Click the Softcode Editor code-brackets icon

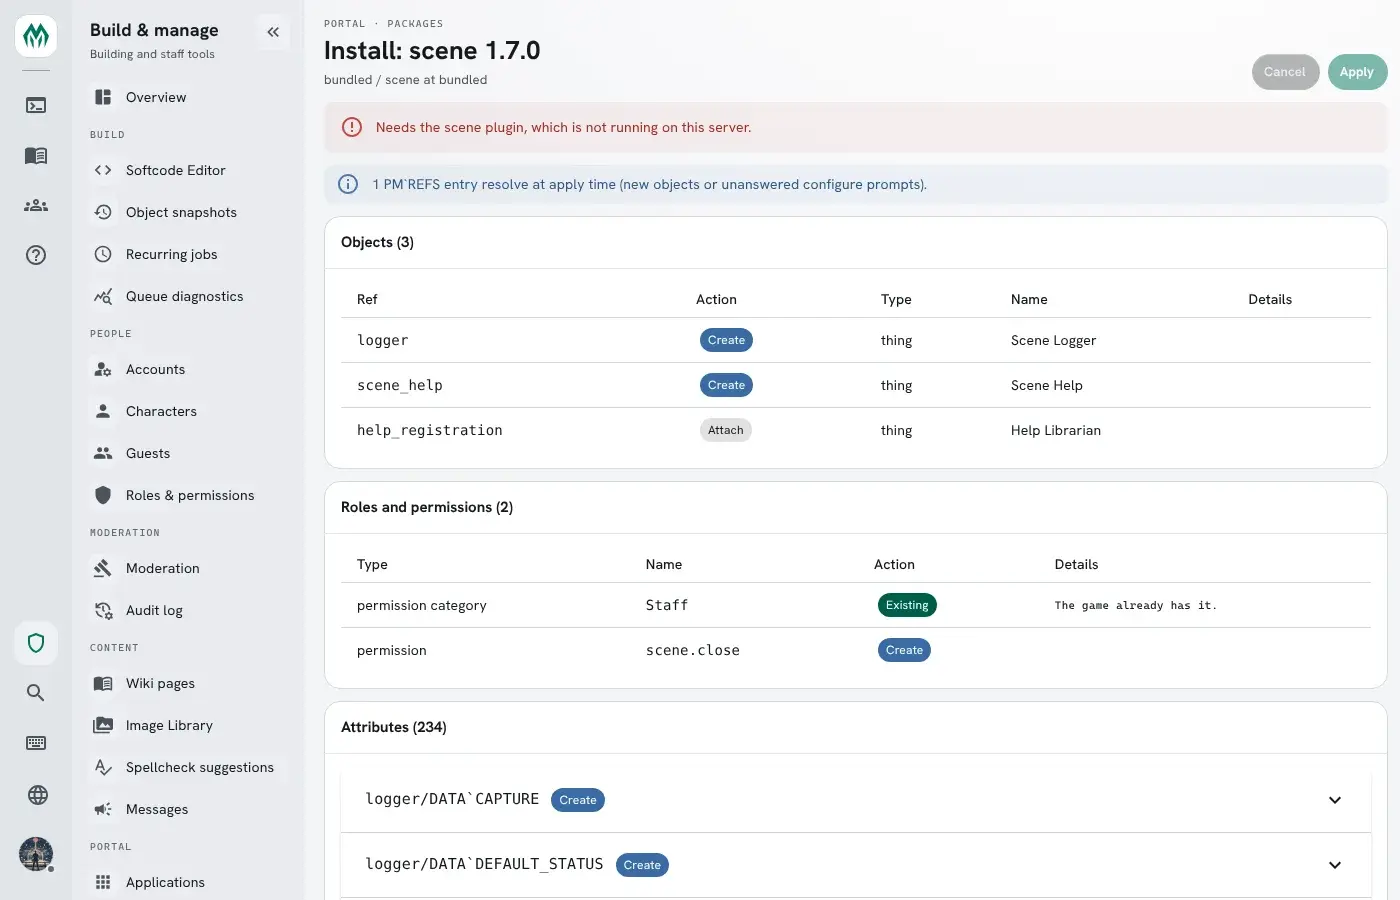click(x=103, y=170)
